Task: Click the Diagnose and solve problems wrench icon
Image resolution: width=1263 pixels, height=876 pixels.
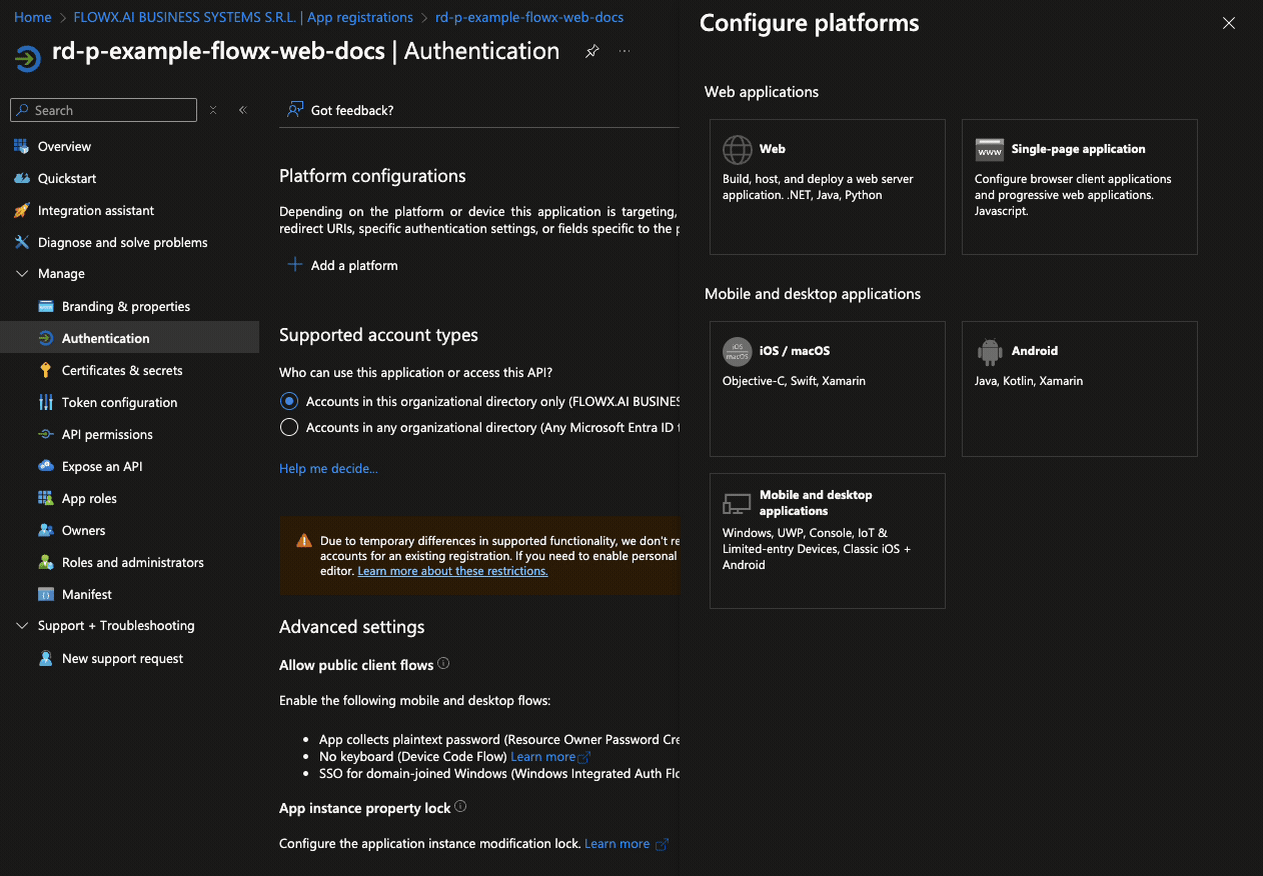Action: tap(21, 243)
